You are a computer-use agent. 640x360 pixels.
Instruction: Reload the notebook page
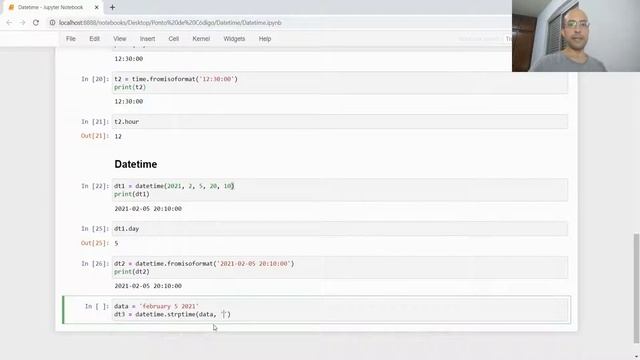(36, 23)
